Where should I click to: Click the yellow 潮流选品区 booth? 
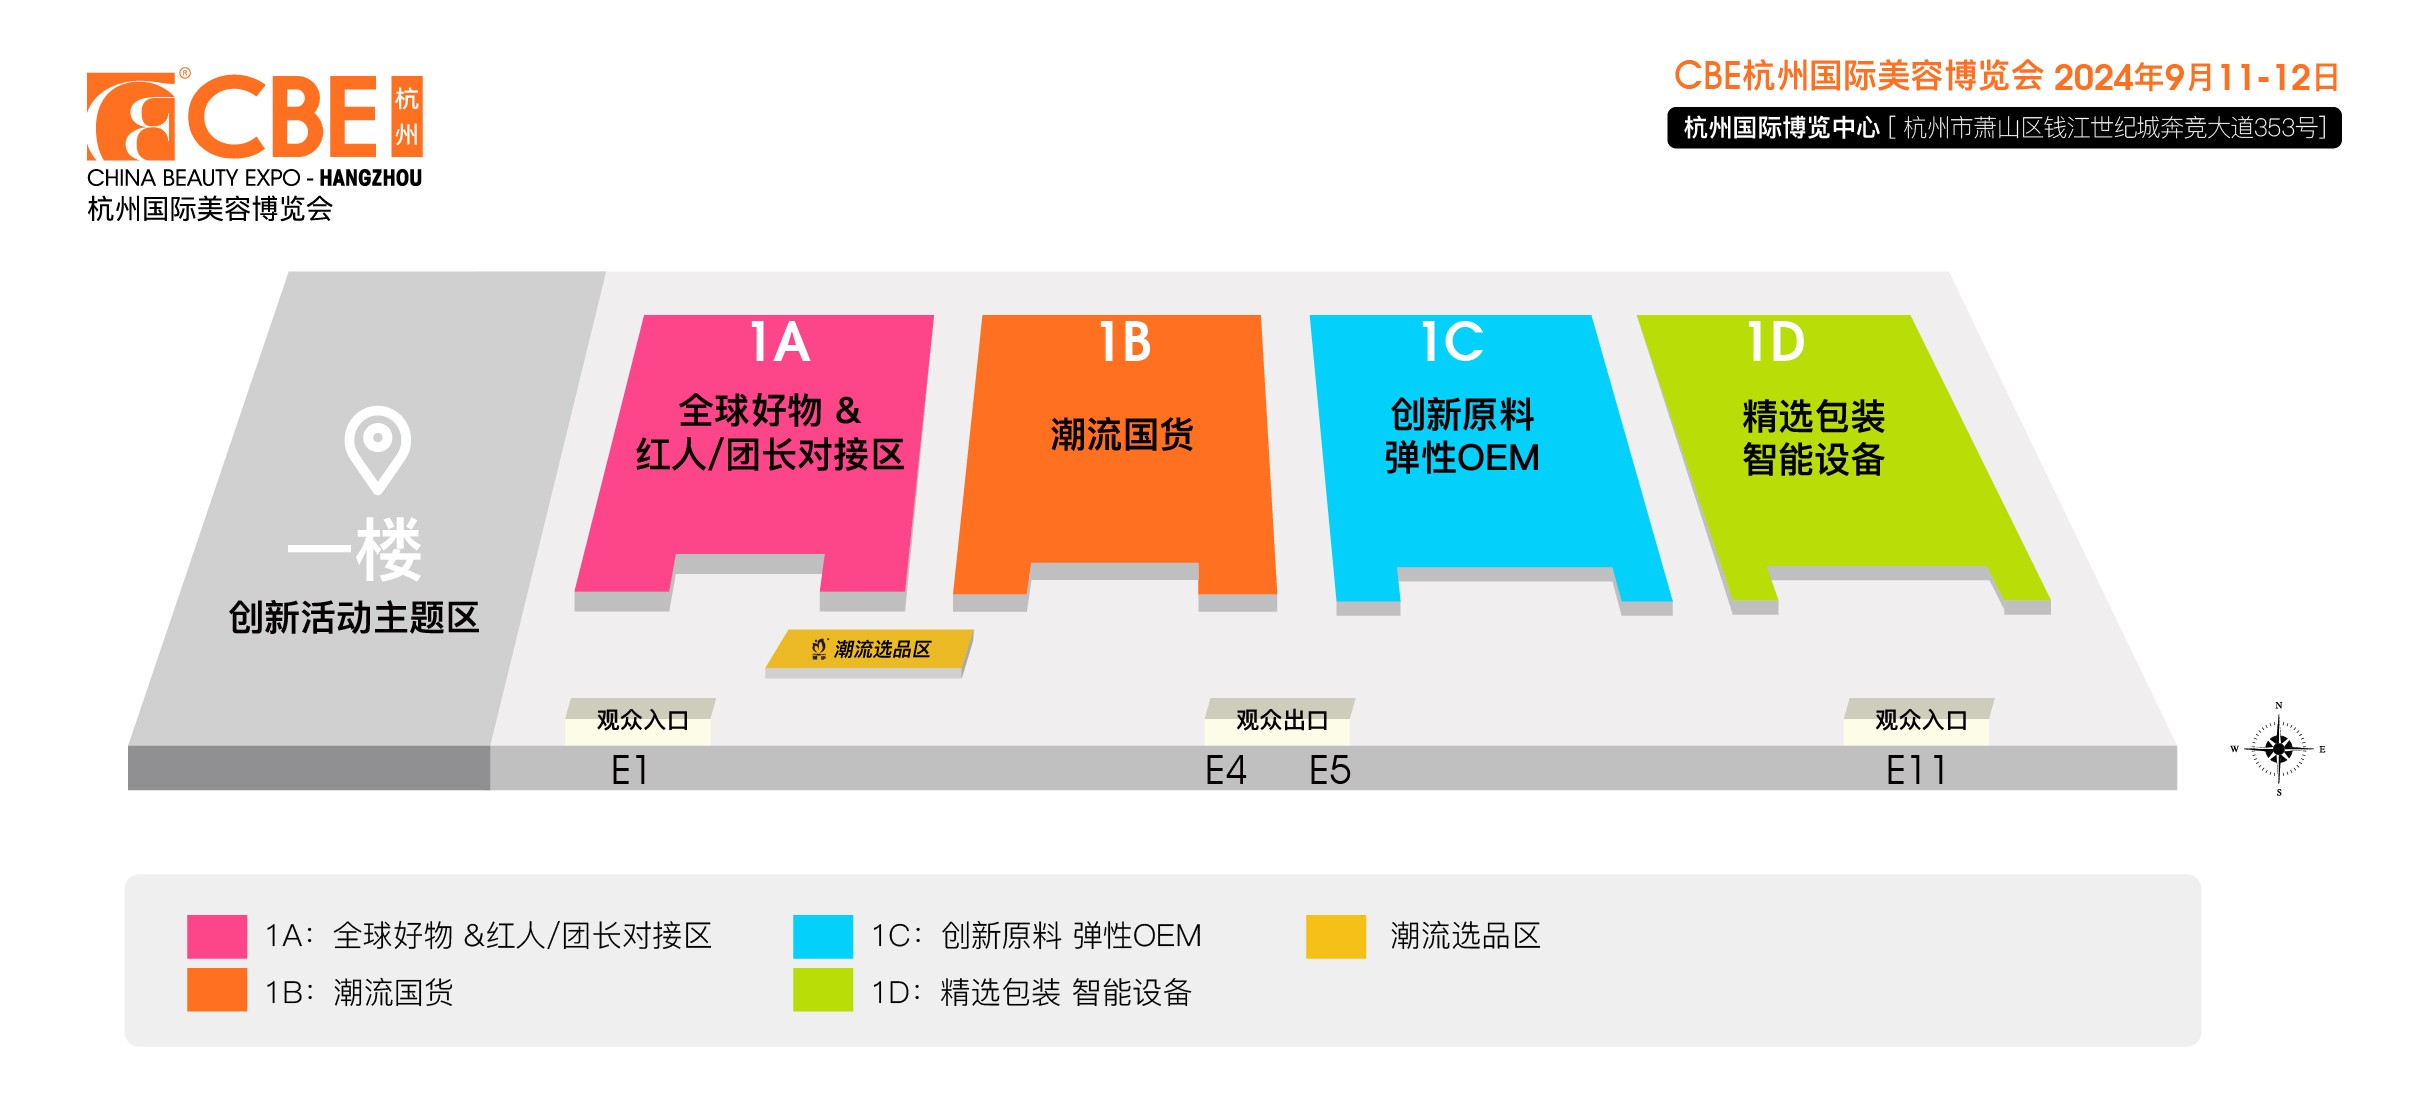870,649
